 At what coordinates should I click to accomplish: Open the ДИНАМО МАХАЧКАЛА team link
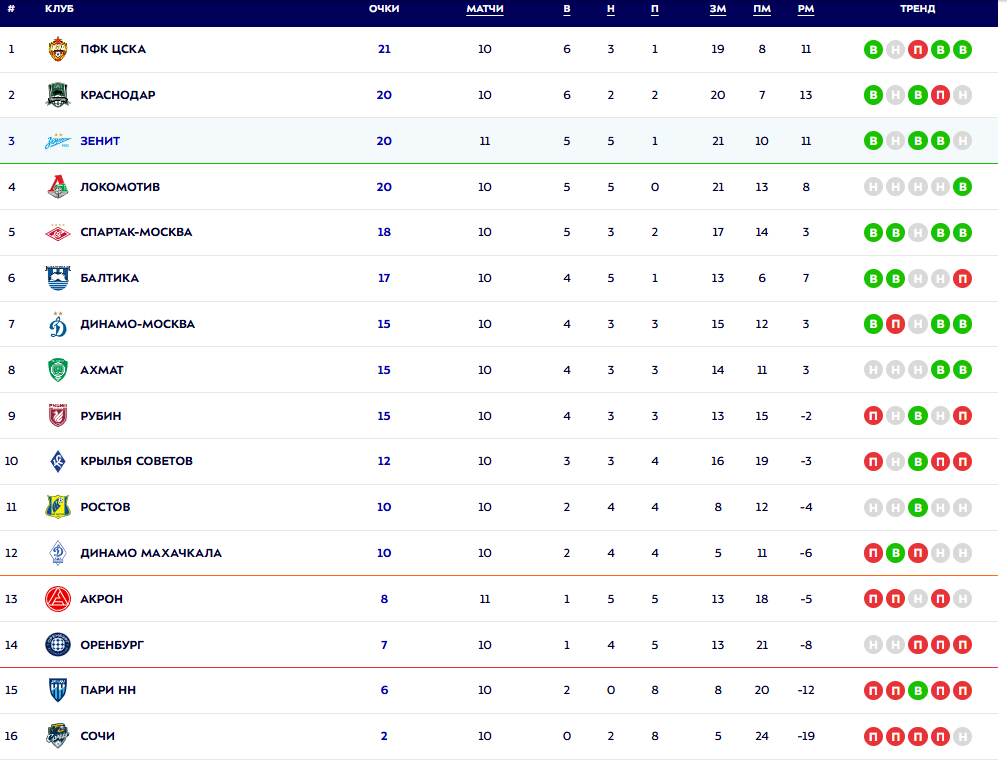(x=151, y=553)
